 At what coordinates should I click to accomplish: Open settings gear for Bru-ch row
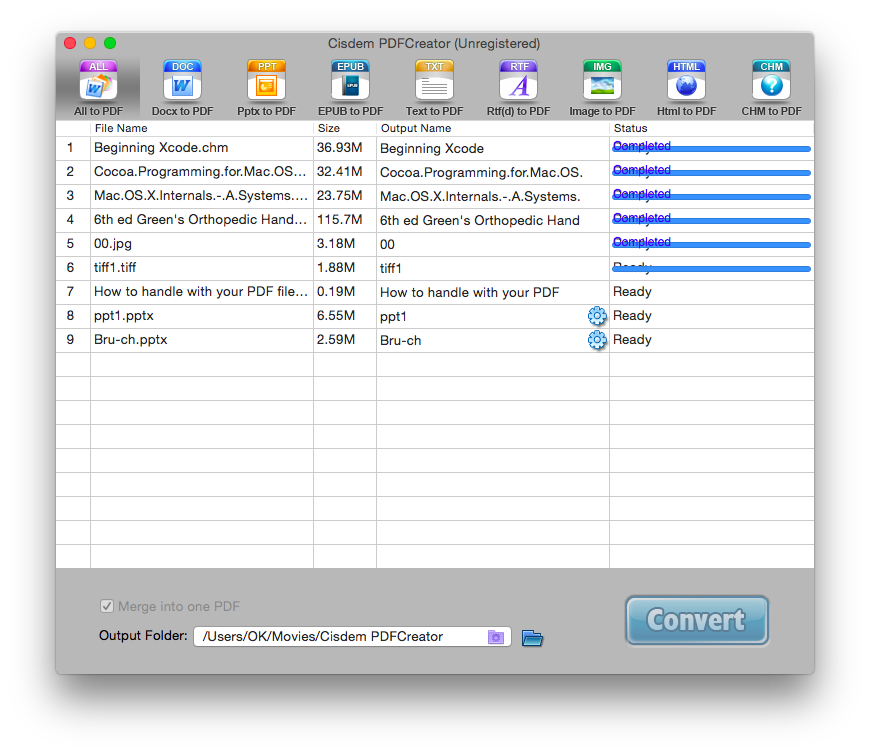coord(597,340)
